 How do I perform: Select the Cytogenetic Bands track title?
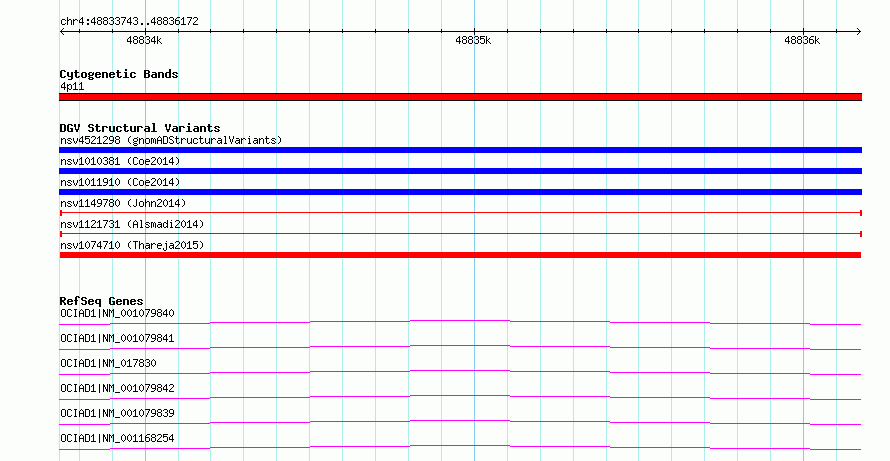(x=119, y=74)
